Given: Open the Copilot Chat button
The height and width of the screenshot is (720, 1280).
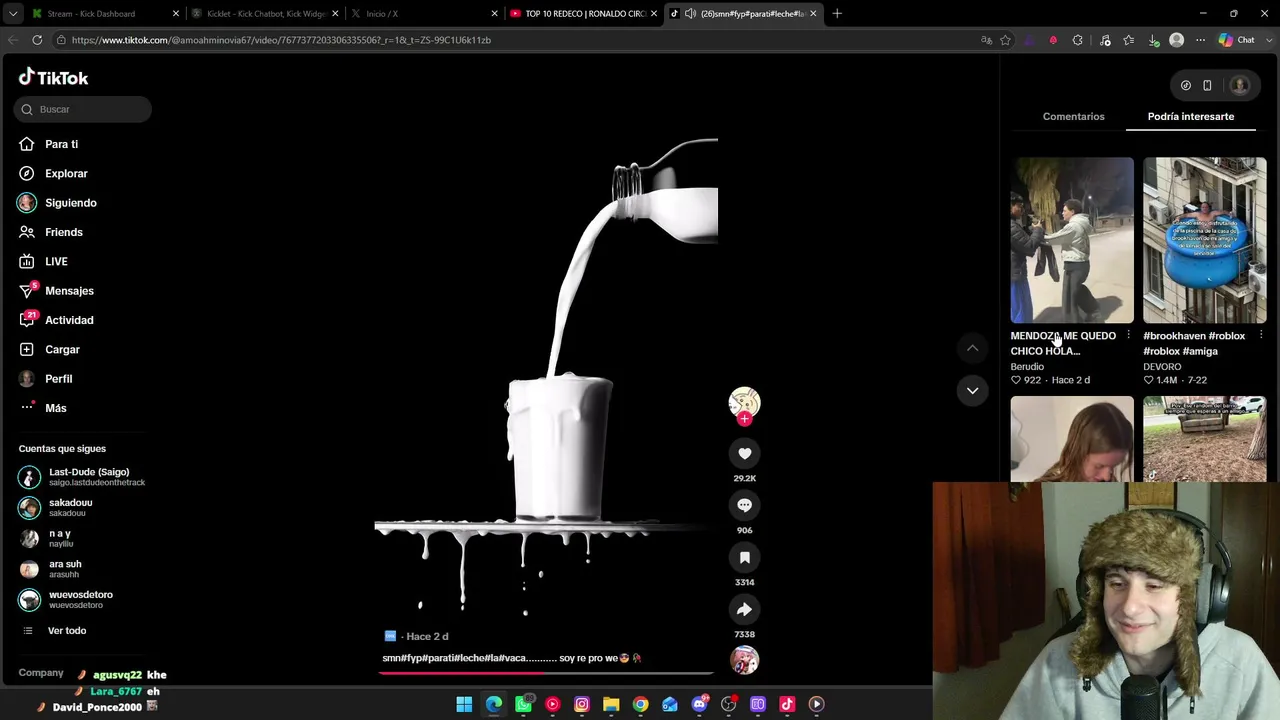Looking at the screenshot, I should click(1237, 40).
